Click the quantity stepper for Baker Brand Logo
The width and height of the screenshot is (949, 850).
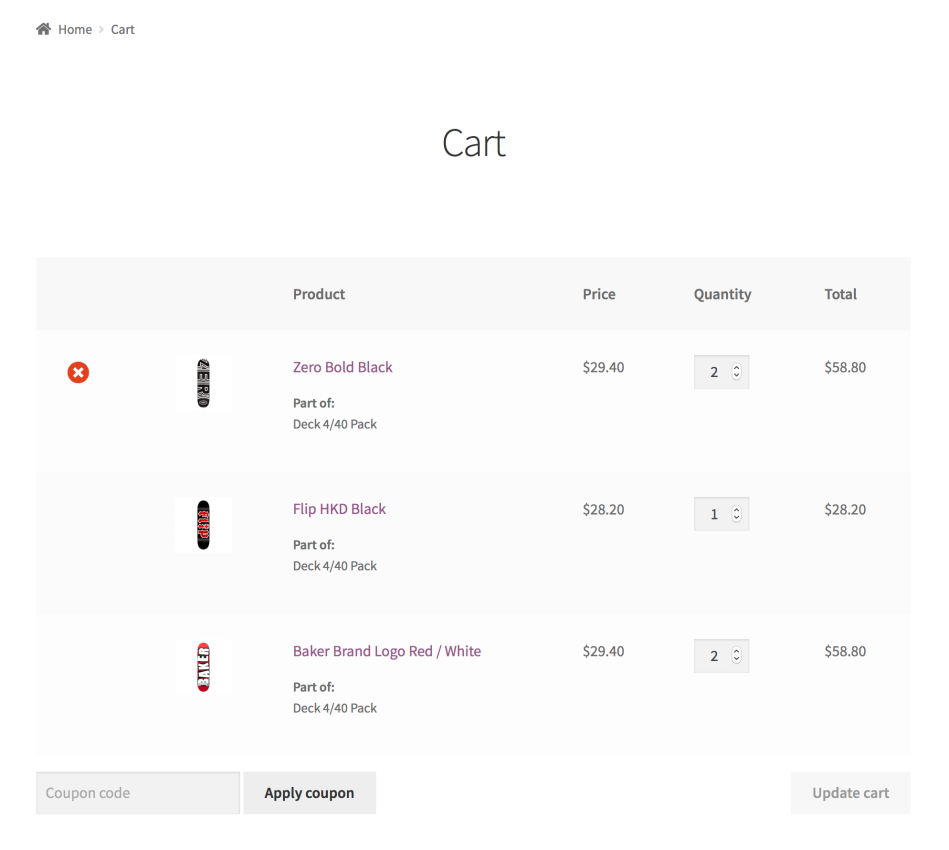737,656
